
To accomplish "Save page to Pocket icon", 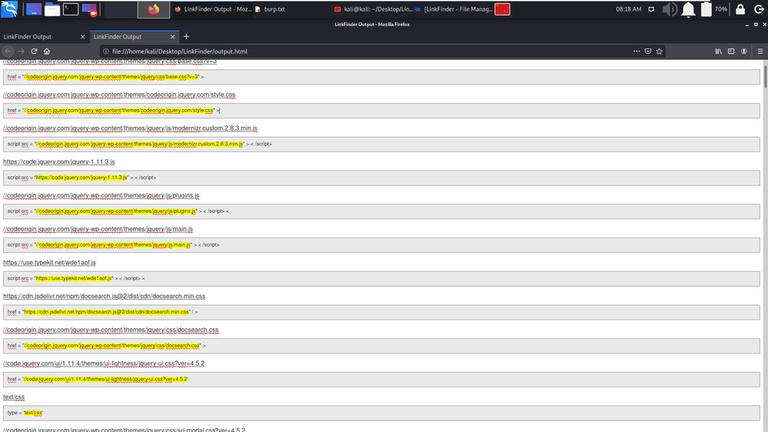I will coord(648,51).
